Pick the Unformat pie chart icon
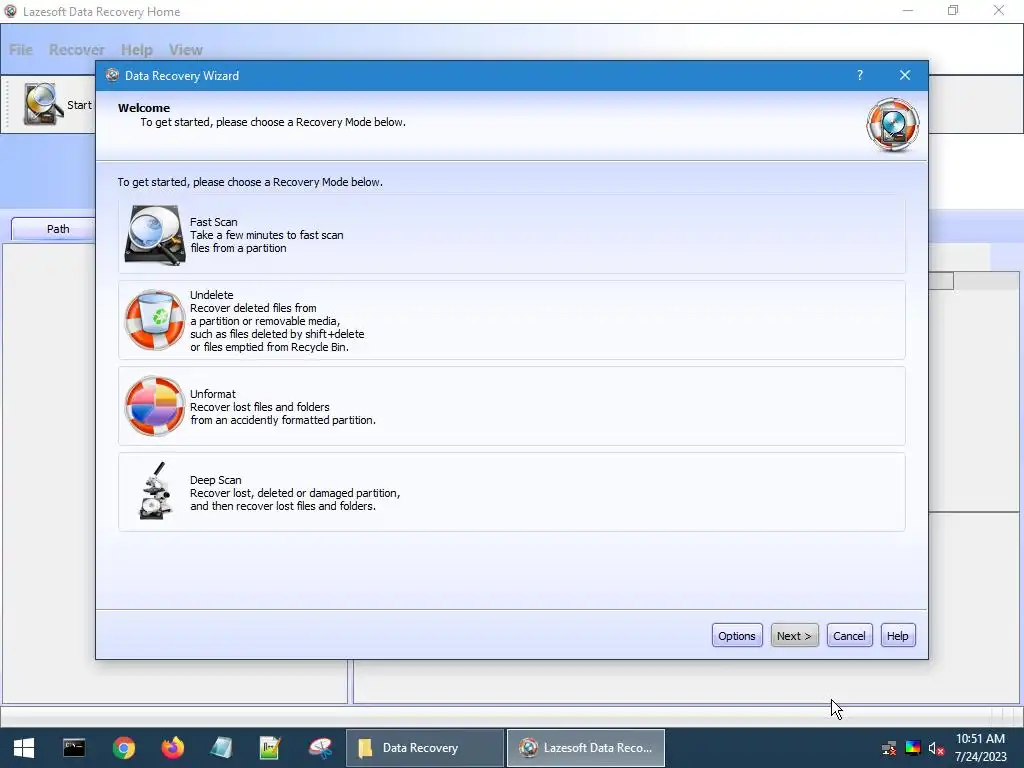1024x768 pixels. click(x=155, y=406)
